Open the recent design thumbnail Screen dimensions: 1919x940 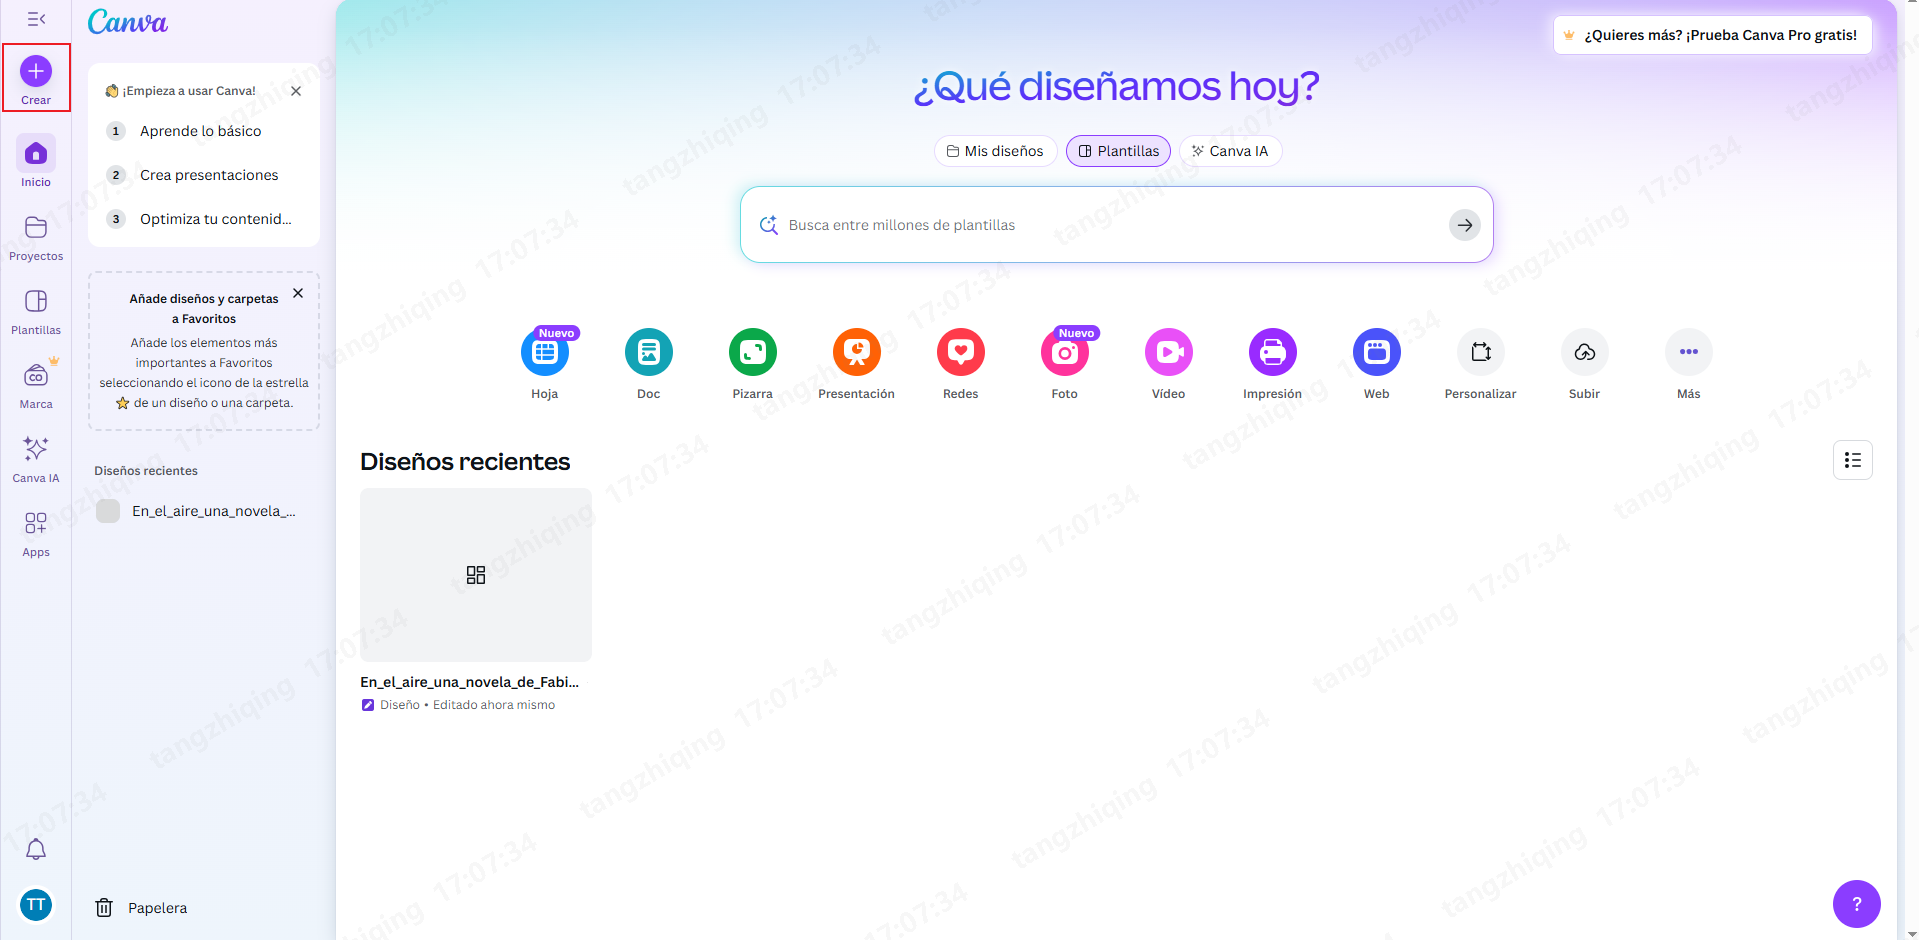tap(476, 574)
